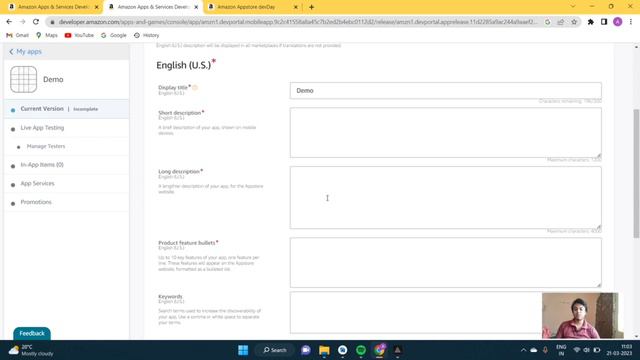Open the chat app on the taskbar
Image resolution: width=640 pixels, height=360 pixels.
click(306, 350)
